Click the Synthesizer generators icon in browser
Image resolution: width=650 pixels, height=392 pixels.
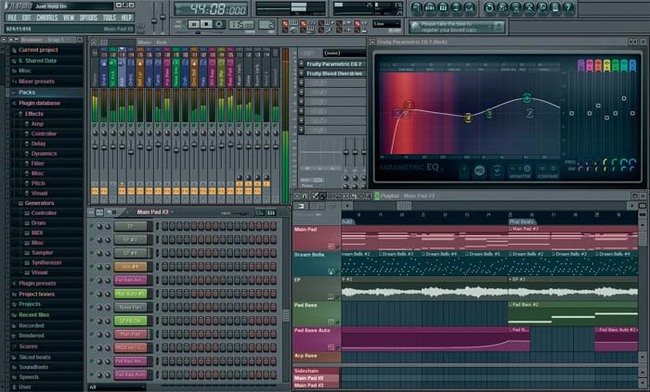pyautogui.click(x=27, y=263)
